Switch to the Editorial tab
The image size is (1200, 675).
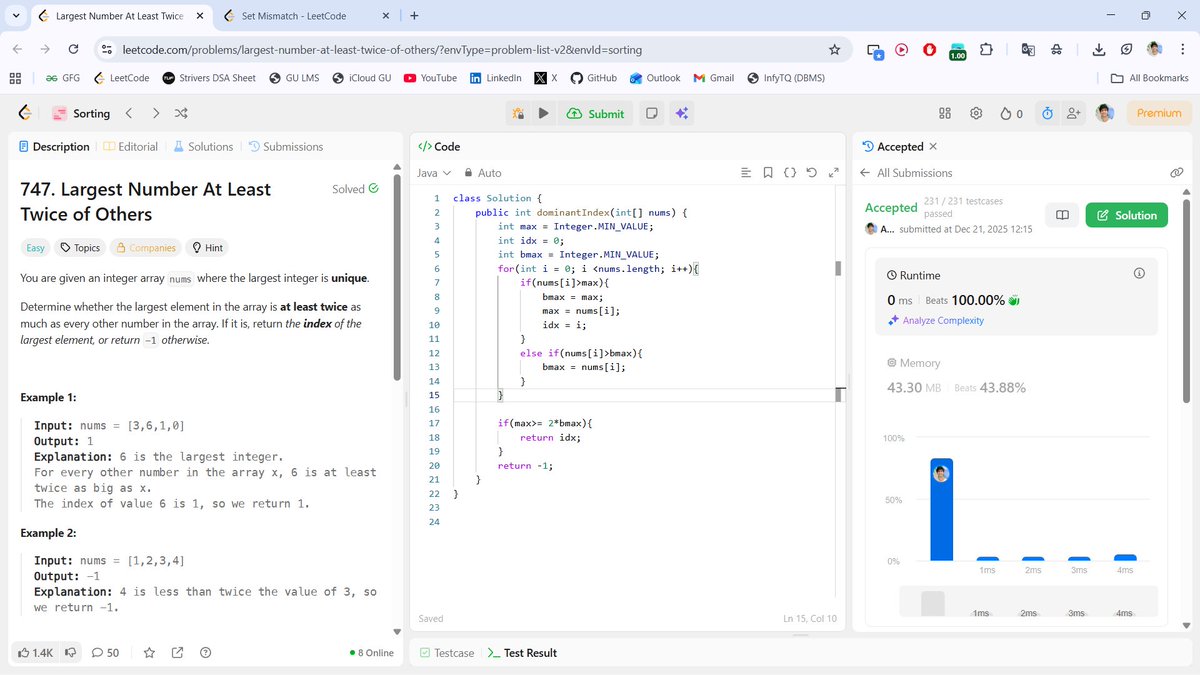[x=135, y=146]
